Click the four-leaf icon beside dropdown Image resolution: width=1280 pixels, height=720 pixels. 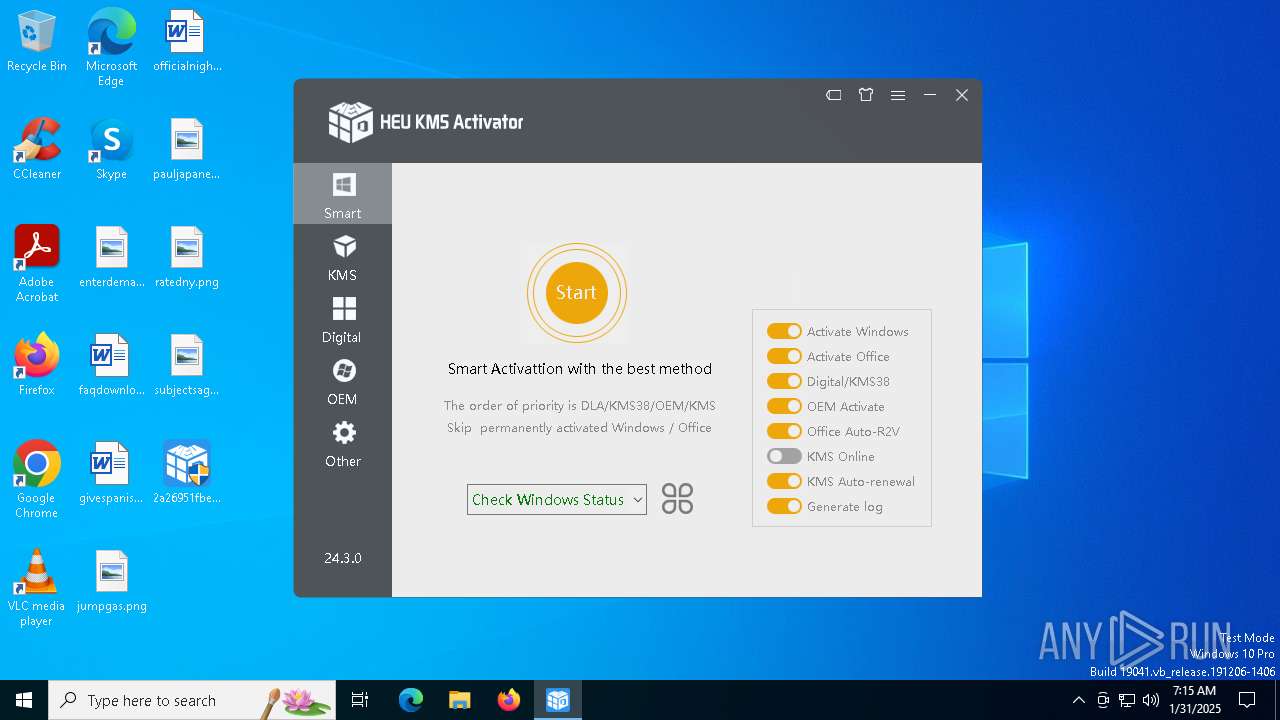[677, 499]
